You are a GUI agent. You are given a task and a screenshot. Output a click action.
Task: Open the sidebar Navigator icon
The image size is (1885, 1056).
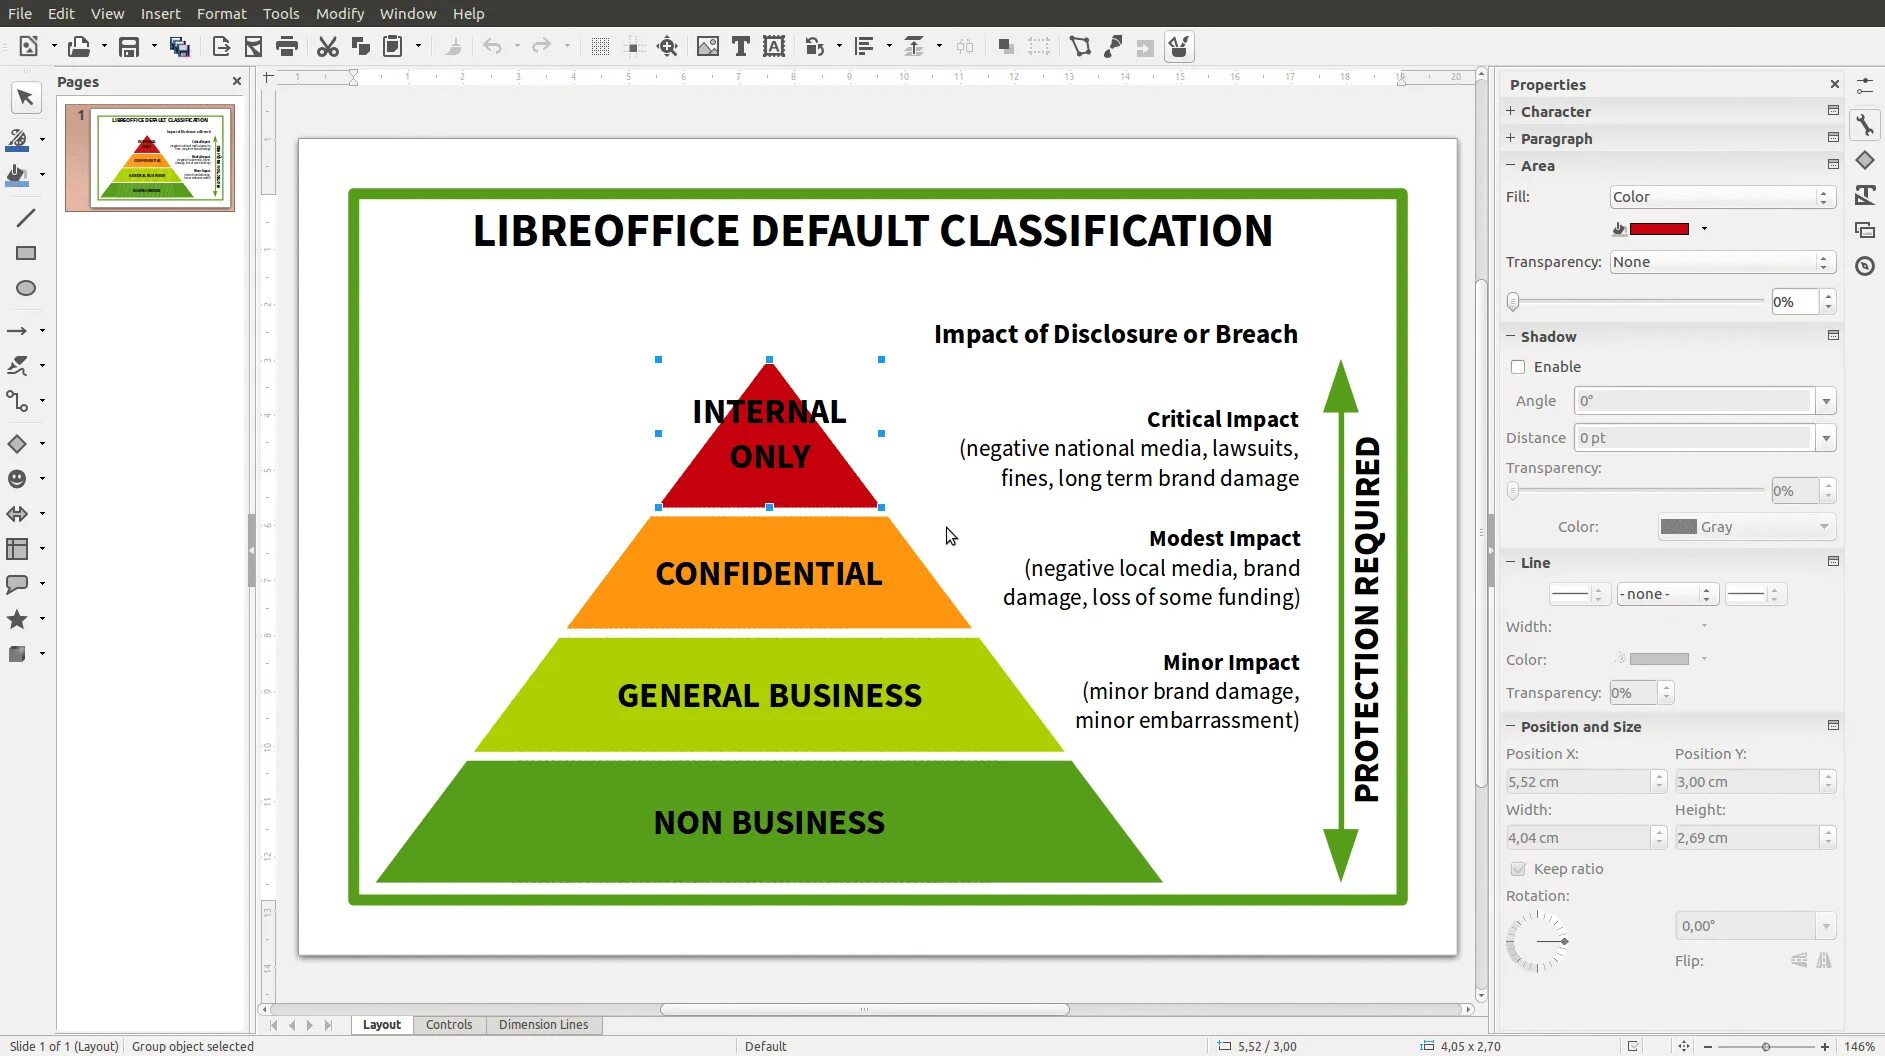(x=1865, y=266)
